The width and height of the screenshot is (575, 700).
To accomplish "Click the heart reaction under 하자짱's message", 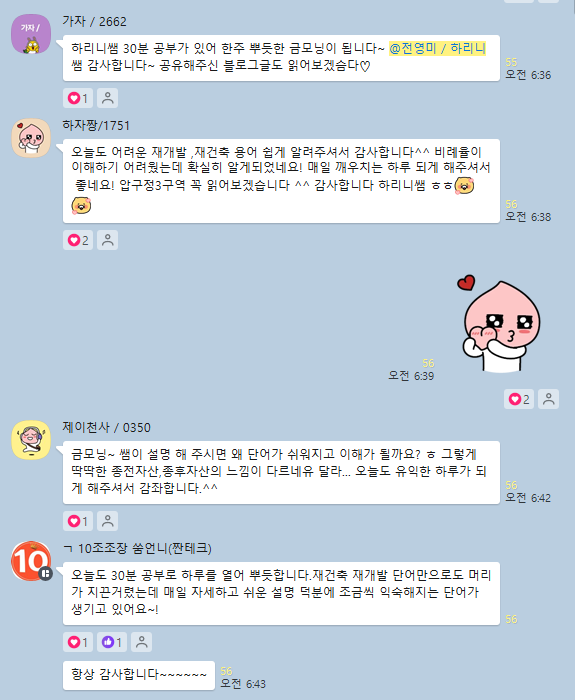I will click(x=78, y=240).
